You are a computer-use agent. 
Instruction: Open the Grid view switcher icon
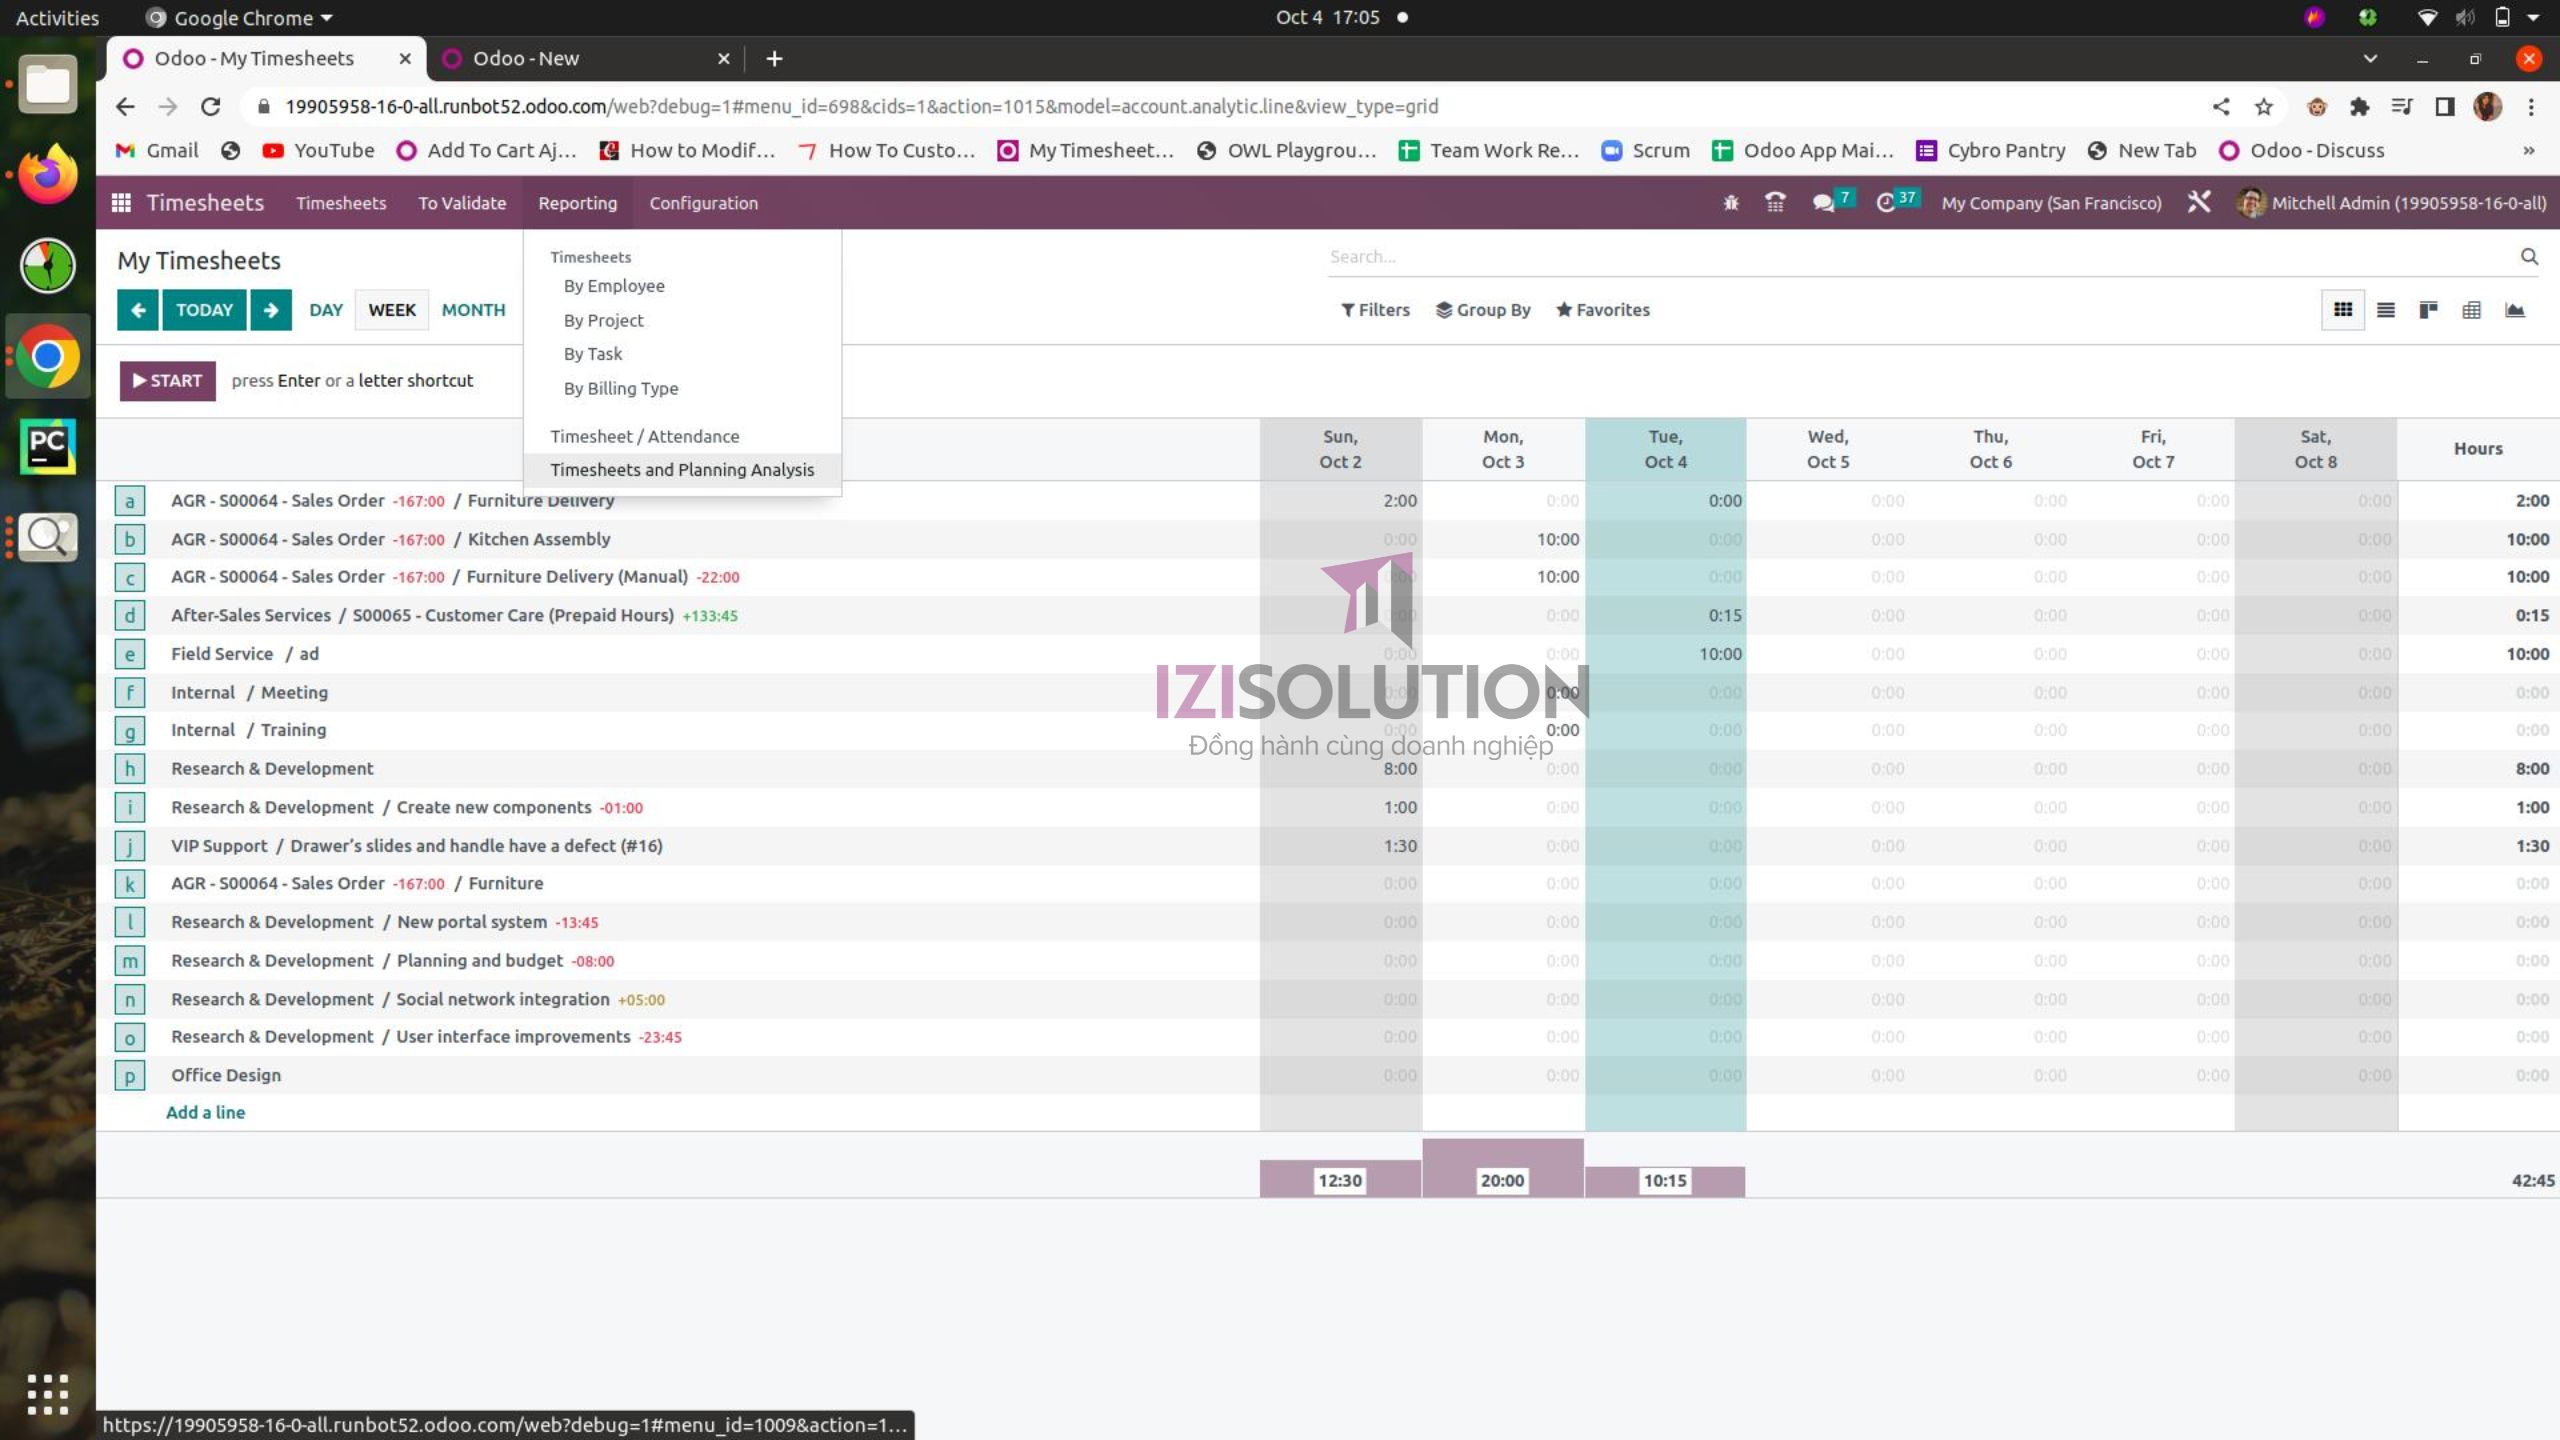pyautogui.click(x=2343, y=310)
